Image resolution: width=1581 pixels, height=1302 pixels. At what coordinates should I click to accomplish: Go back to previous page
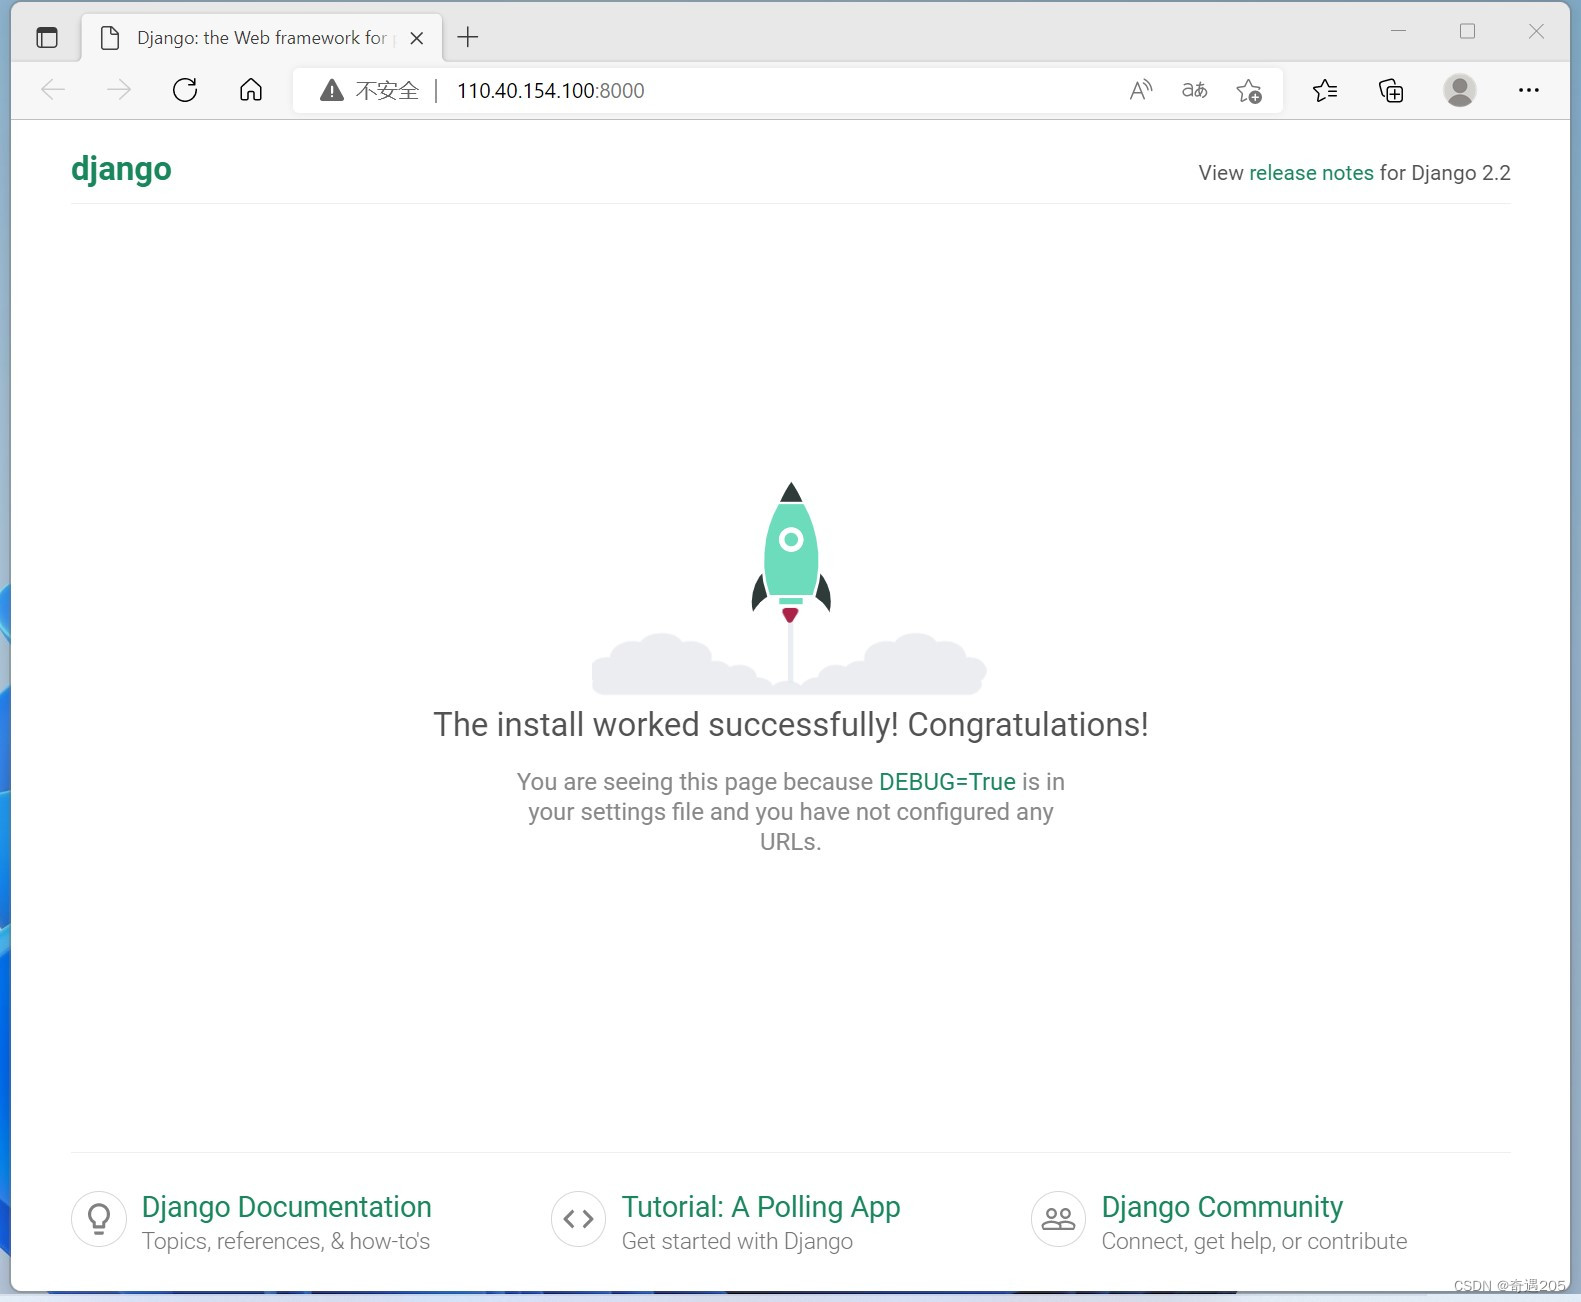coord(53,90)
